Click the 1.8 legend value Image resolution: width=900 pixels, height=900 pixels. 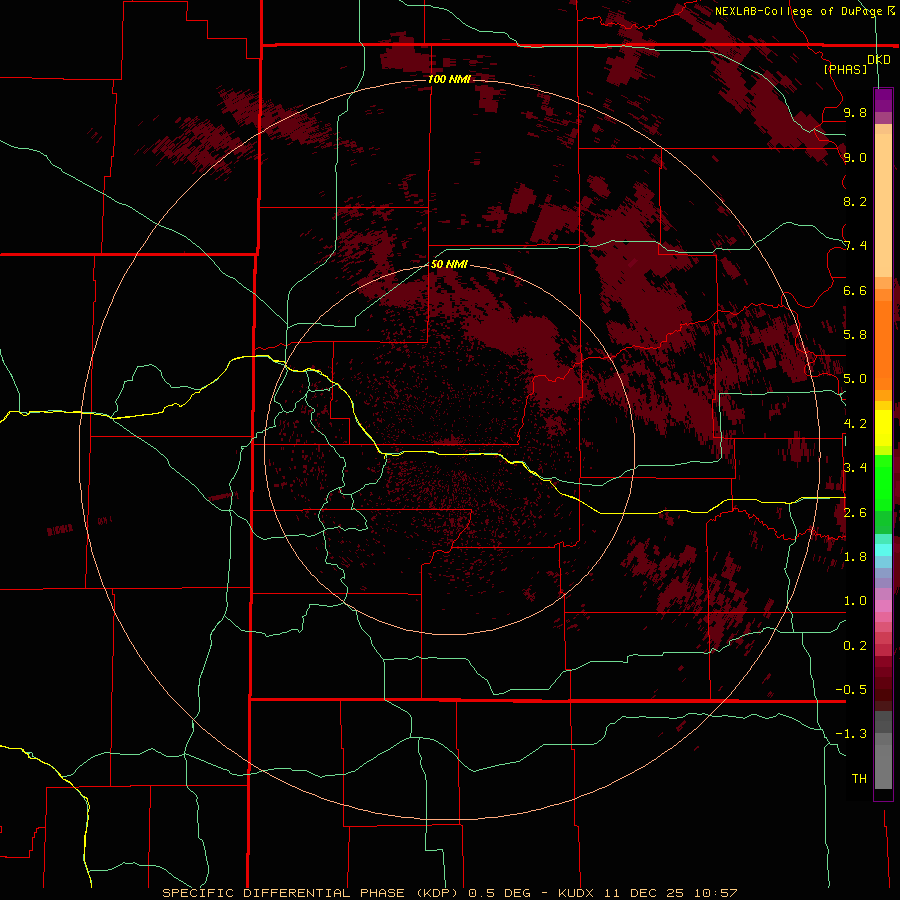tap(855, 557)
